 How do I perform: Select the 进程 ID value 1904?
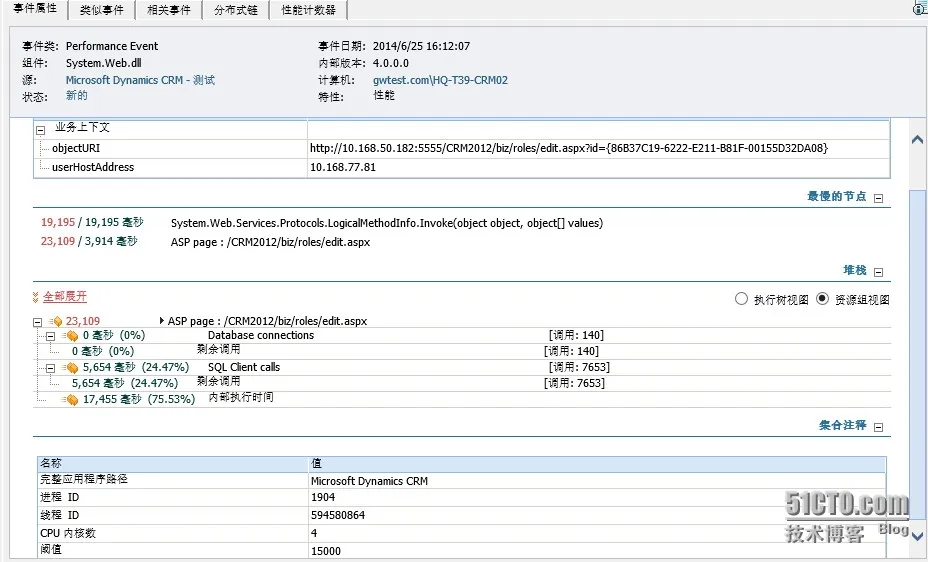pyautogui.click(x=323, y=498)
